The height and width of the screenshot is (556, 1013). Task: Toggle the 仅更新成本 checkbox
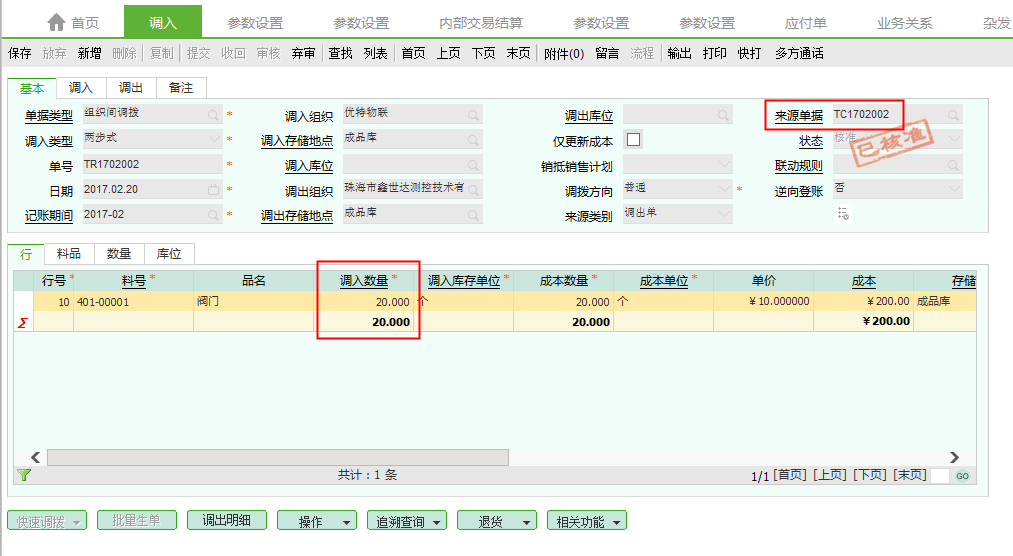coord(633,140)
